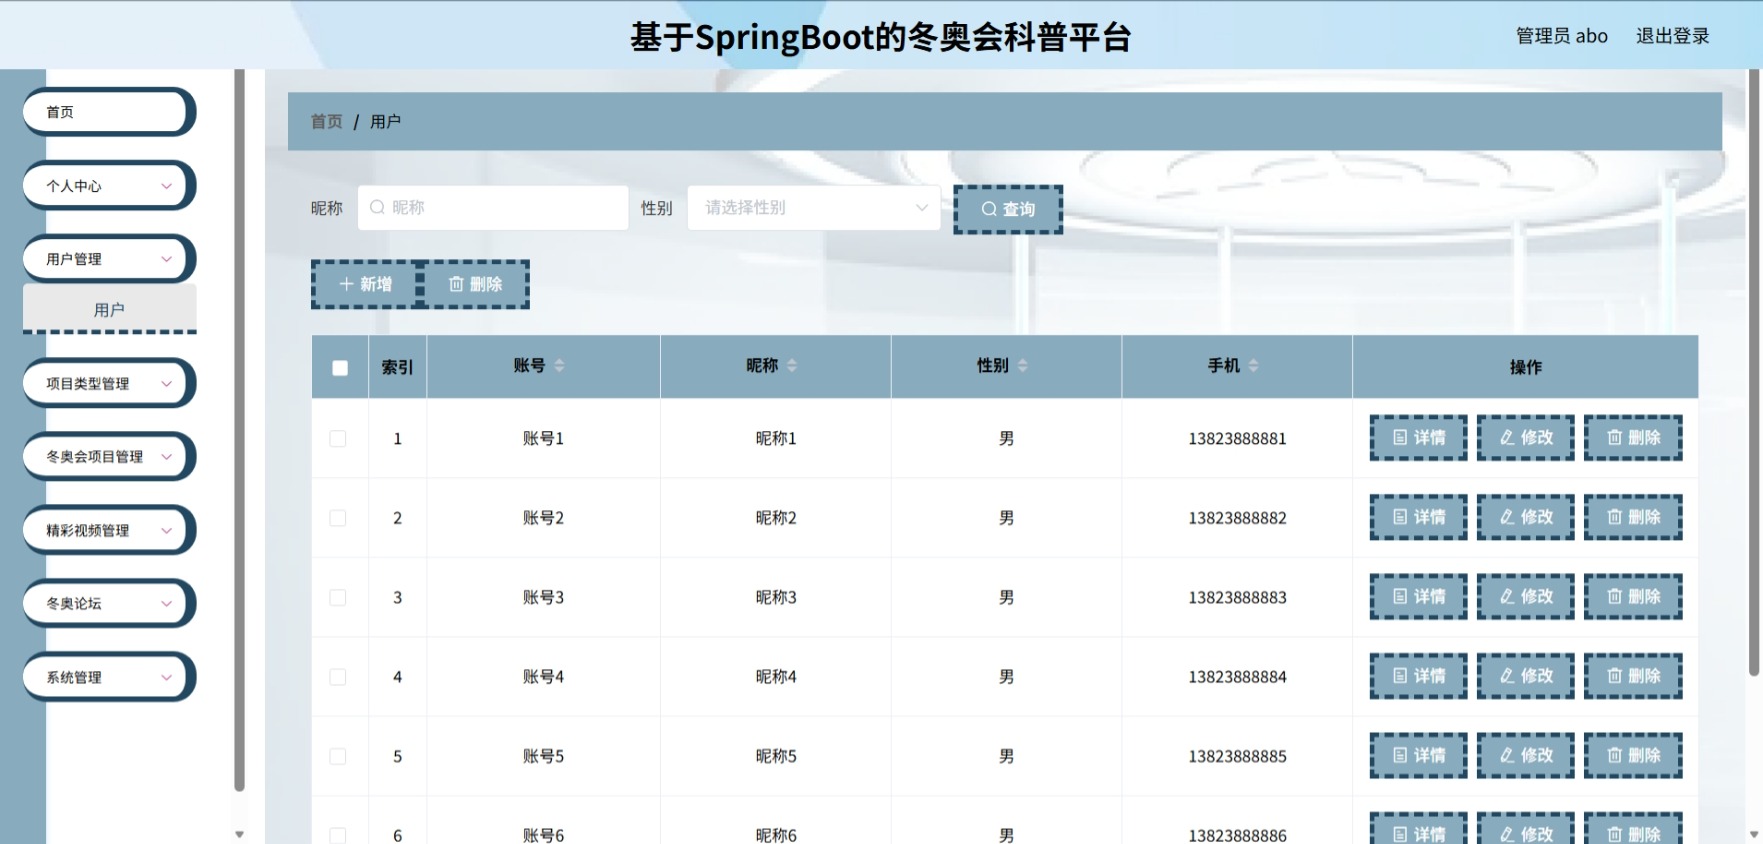Click the search magnifier icon in 昵称 field
The height and width of the screenshot is (844, 1763).
pos(377,208)
